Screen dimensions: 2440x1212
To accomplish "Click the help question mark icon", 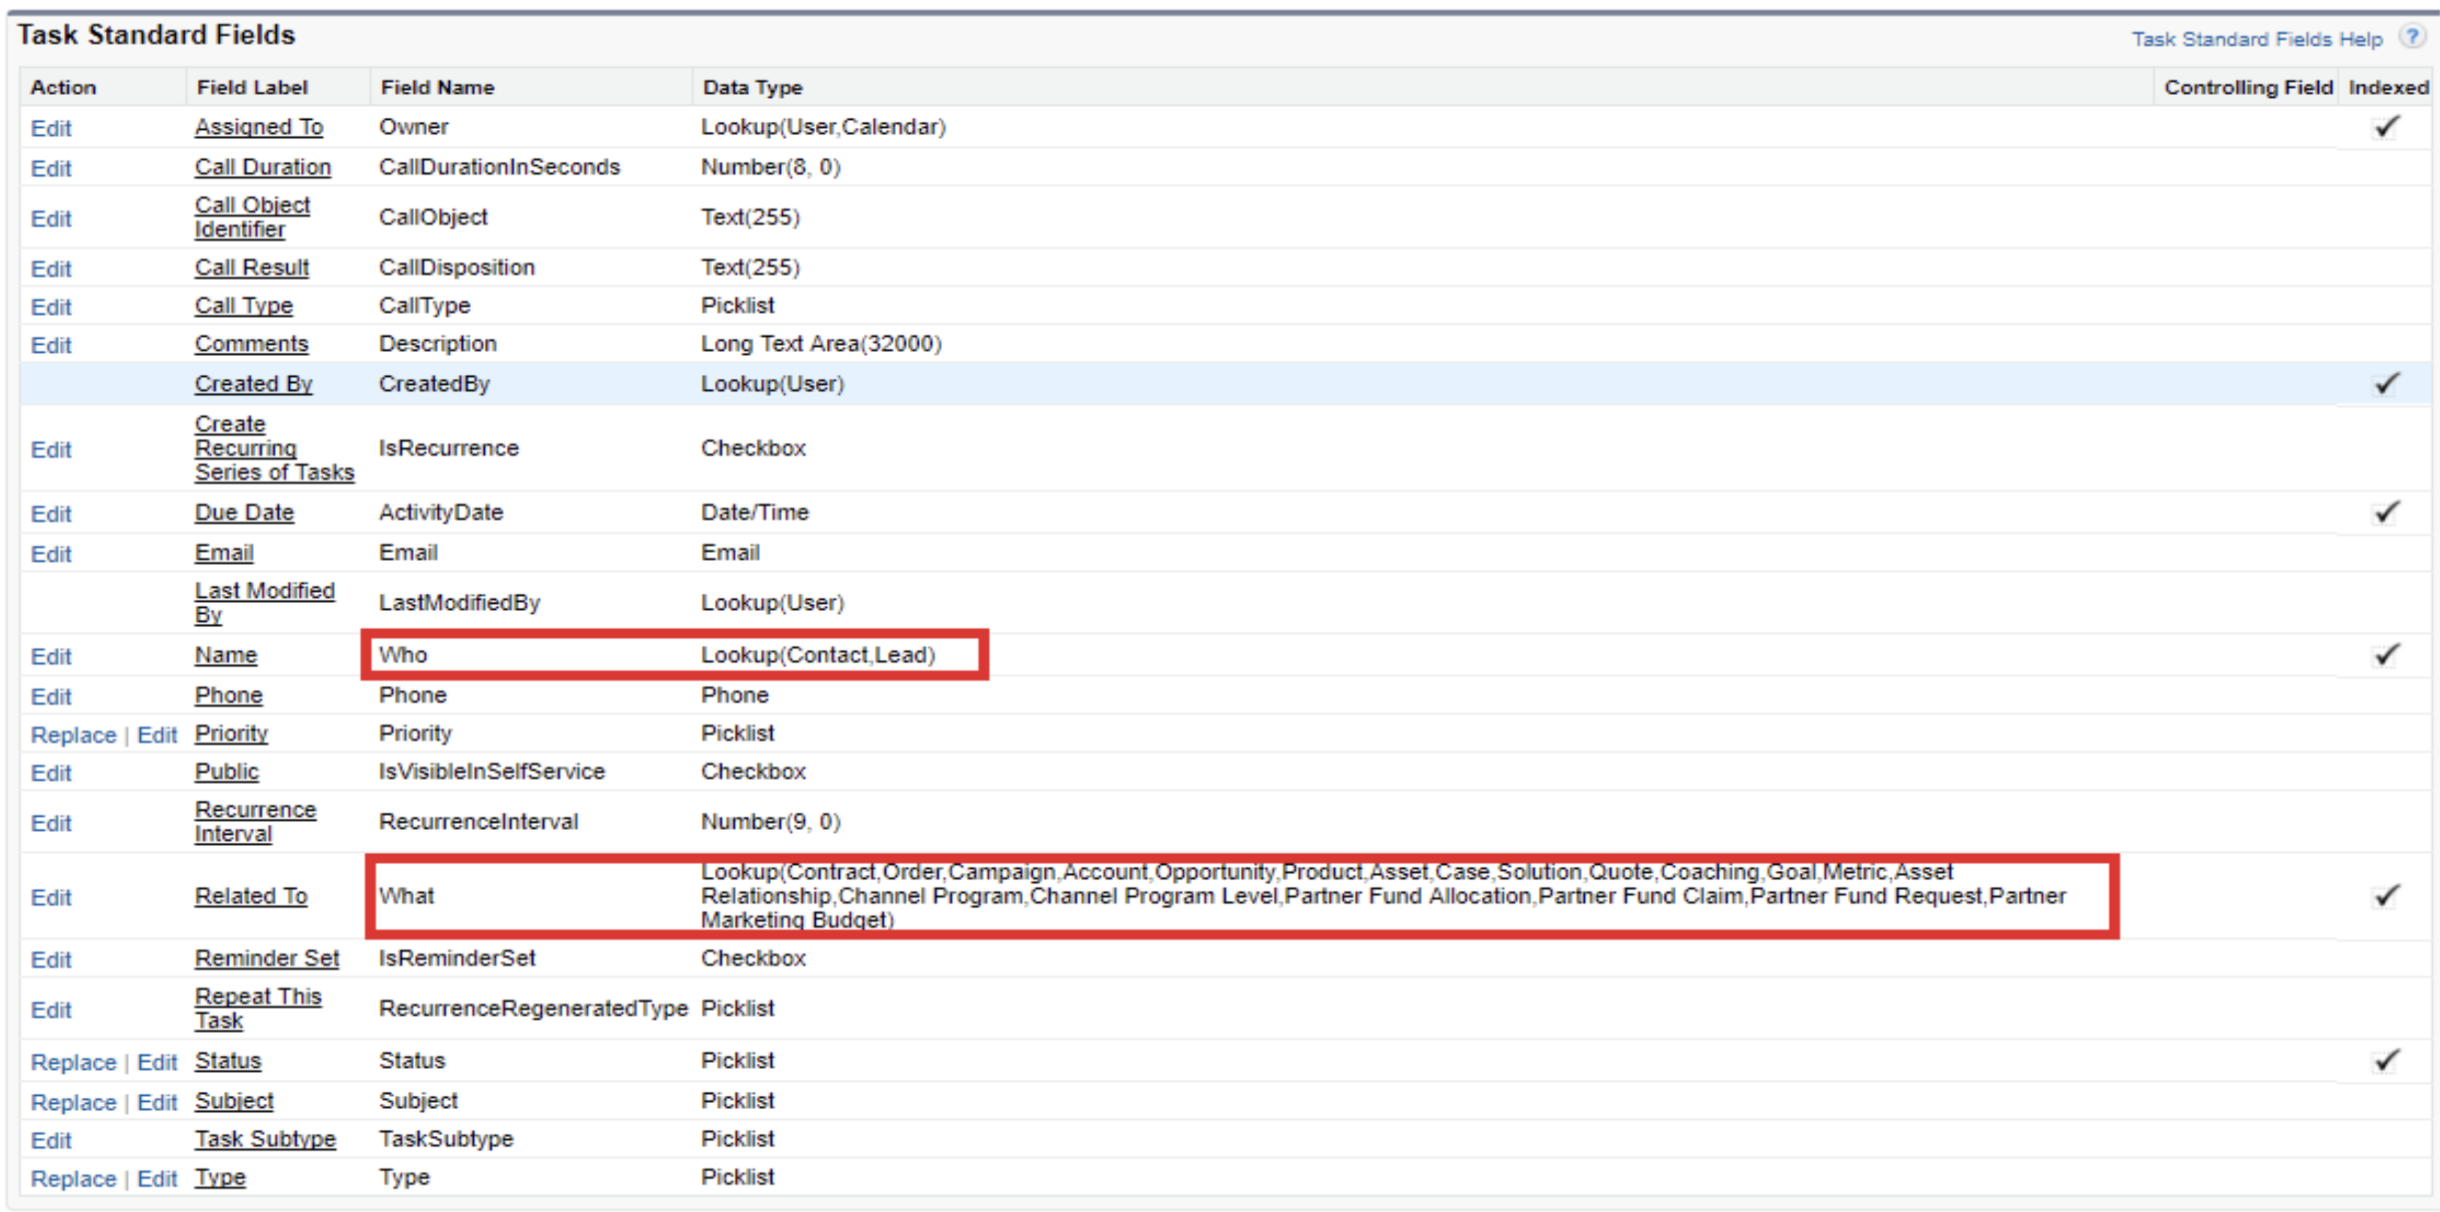I will [2411, 37].
